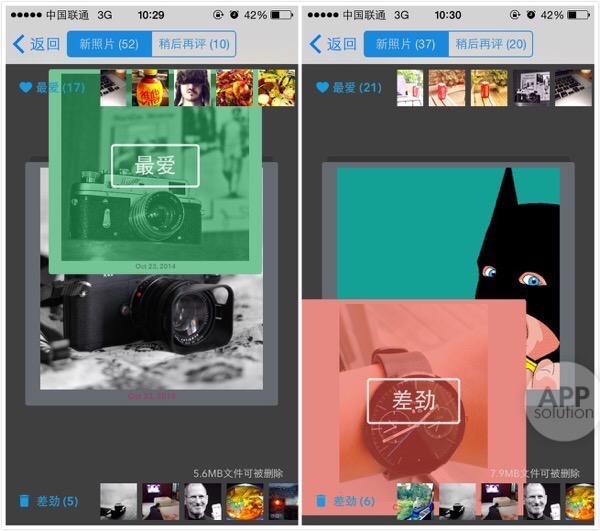Switch to the 稍后再评 (10) tab
This screenshot has width=600, height=531.
point(194,44)
